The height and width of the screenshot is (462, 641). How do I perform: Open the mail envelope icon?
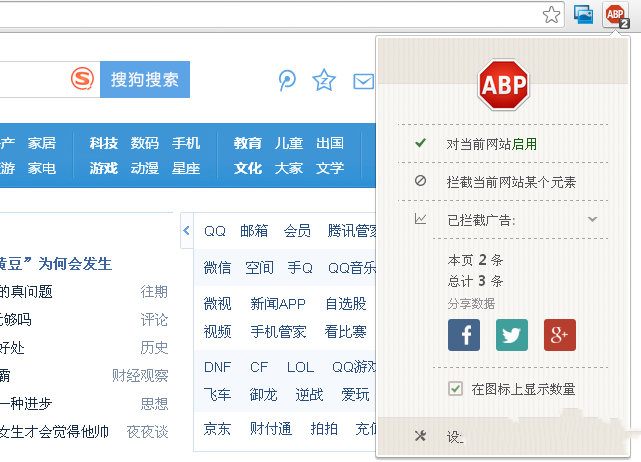coord(363,81)
